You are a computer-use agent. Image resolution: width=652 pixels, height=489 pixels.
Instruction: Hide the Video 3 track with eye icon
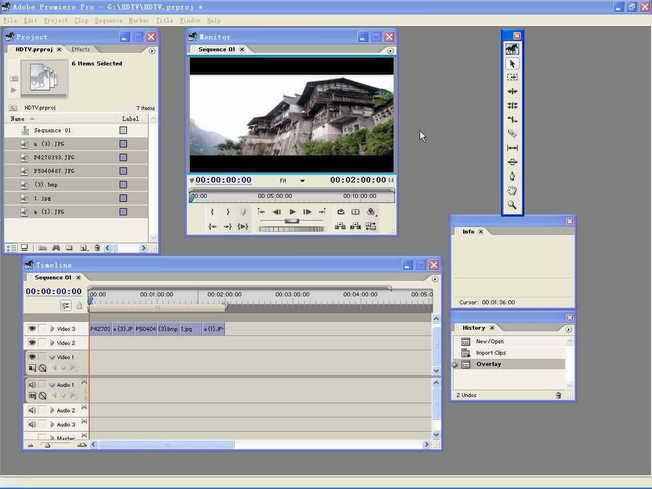click(x=32, y=328)
